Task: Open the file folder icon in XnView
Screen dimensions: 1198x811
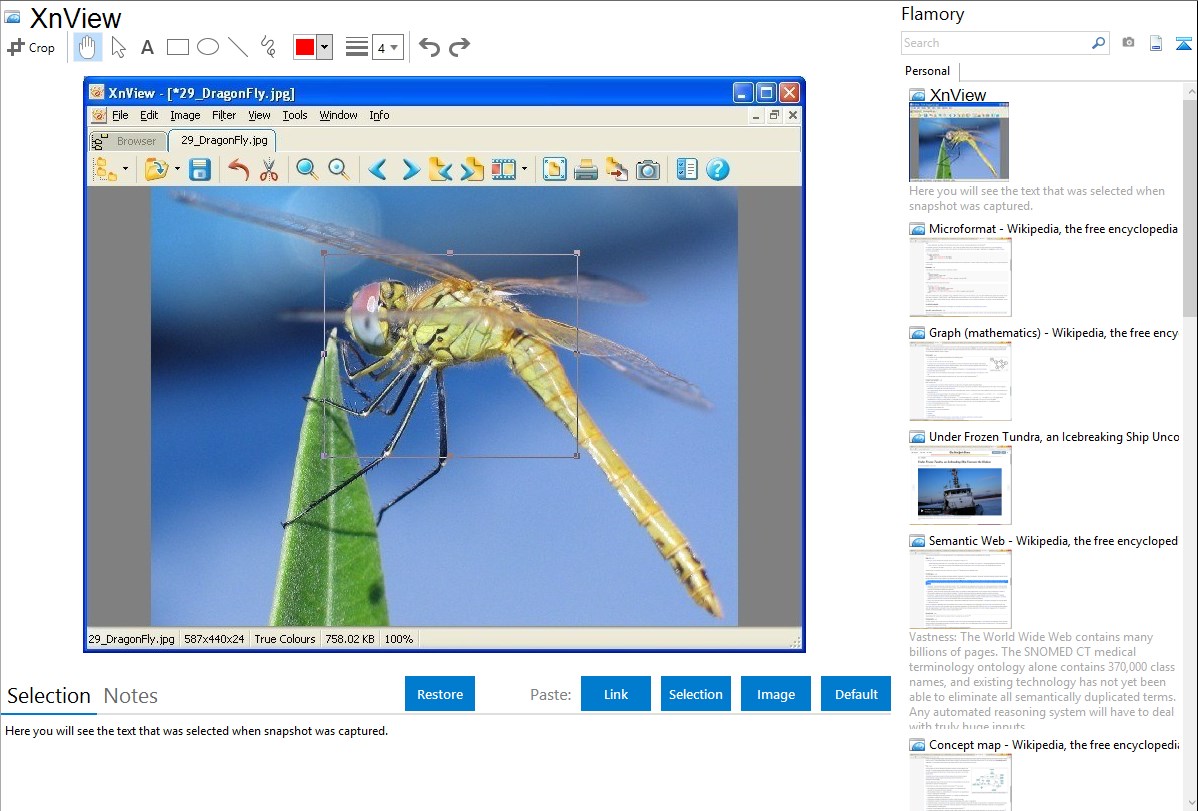Action: point(156,169)
